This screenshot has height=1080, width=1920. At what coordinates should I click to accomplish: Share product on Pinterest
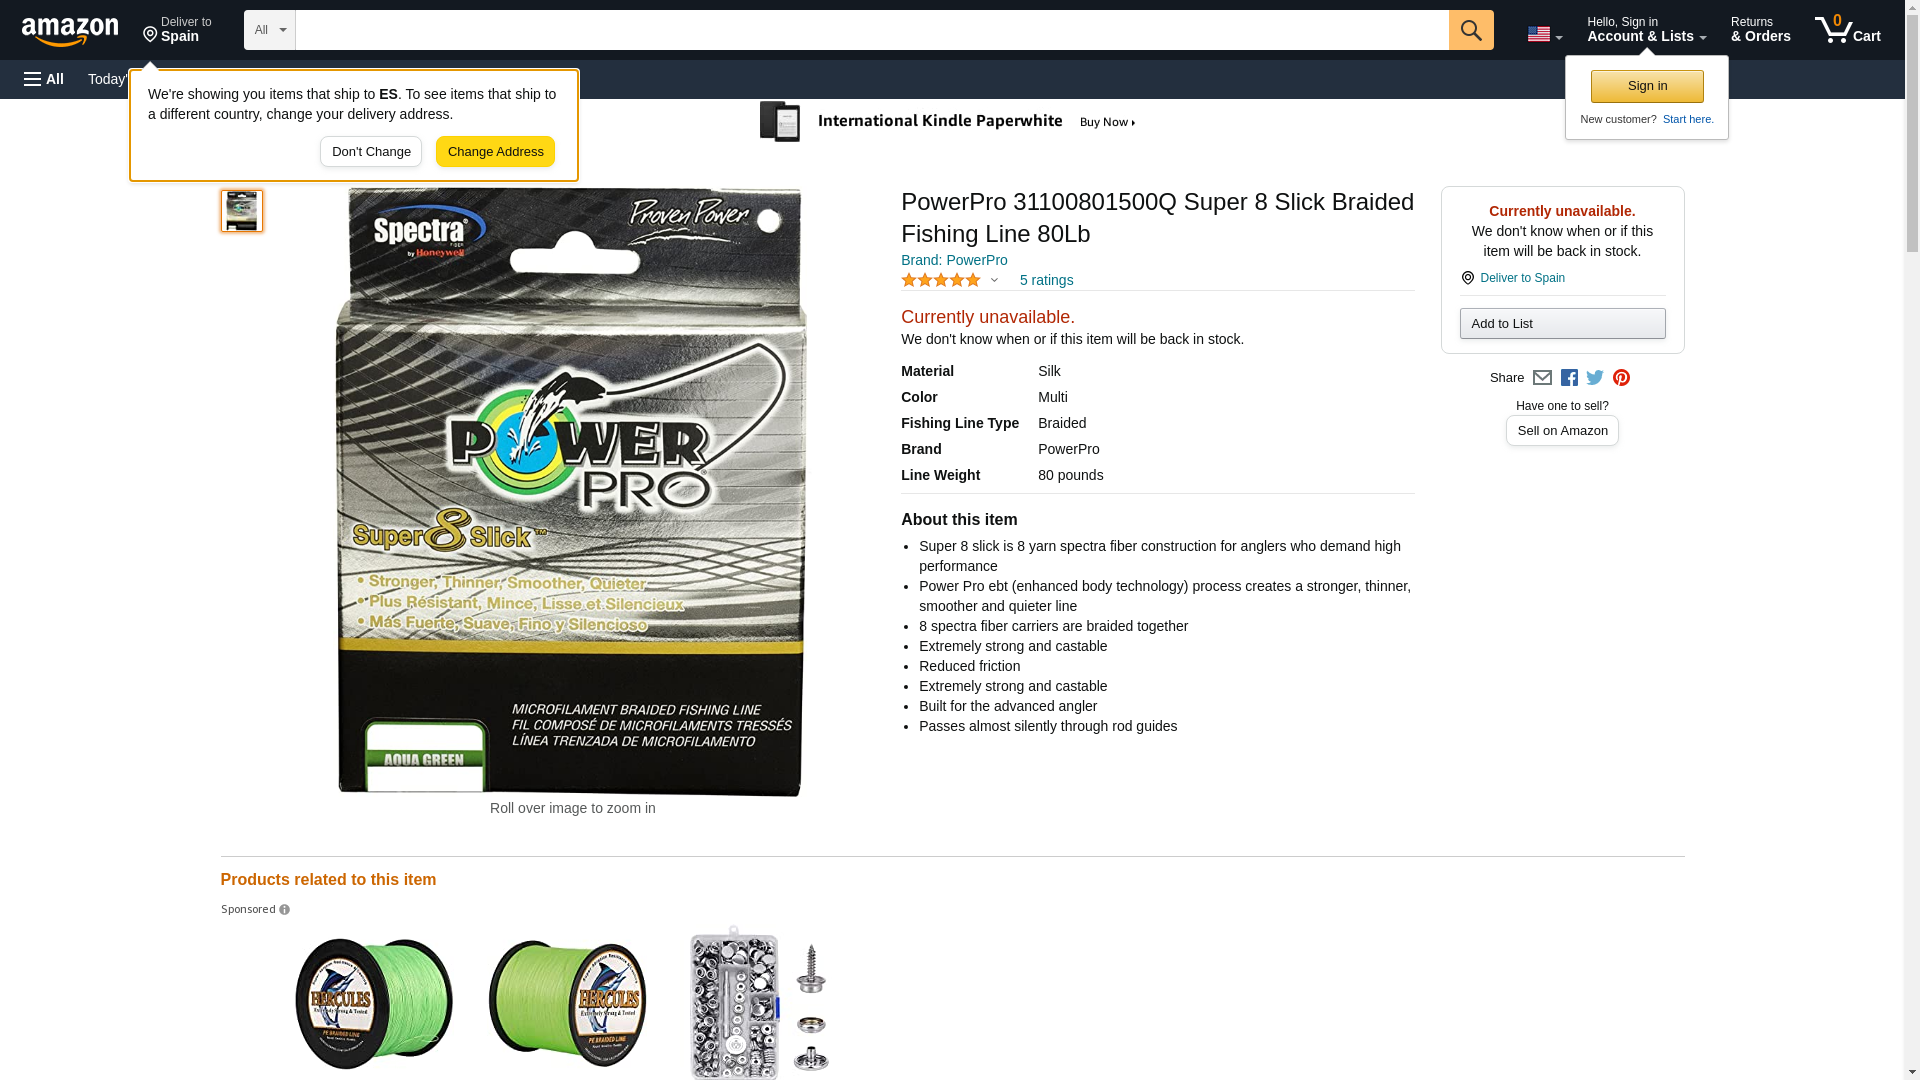[x=1621, y=378]
